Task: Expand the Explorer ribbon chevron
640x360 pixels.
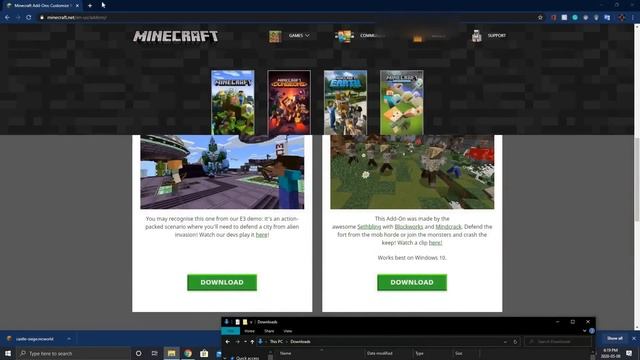Action: pos(584,331)
